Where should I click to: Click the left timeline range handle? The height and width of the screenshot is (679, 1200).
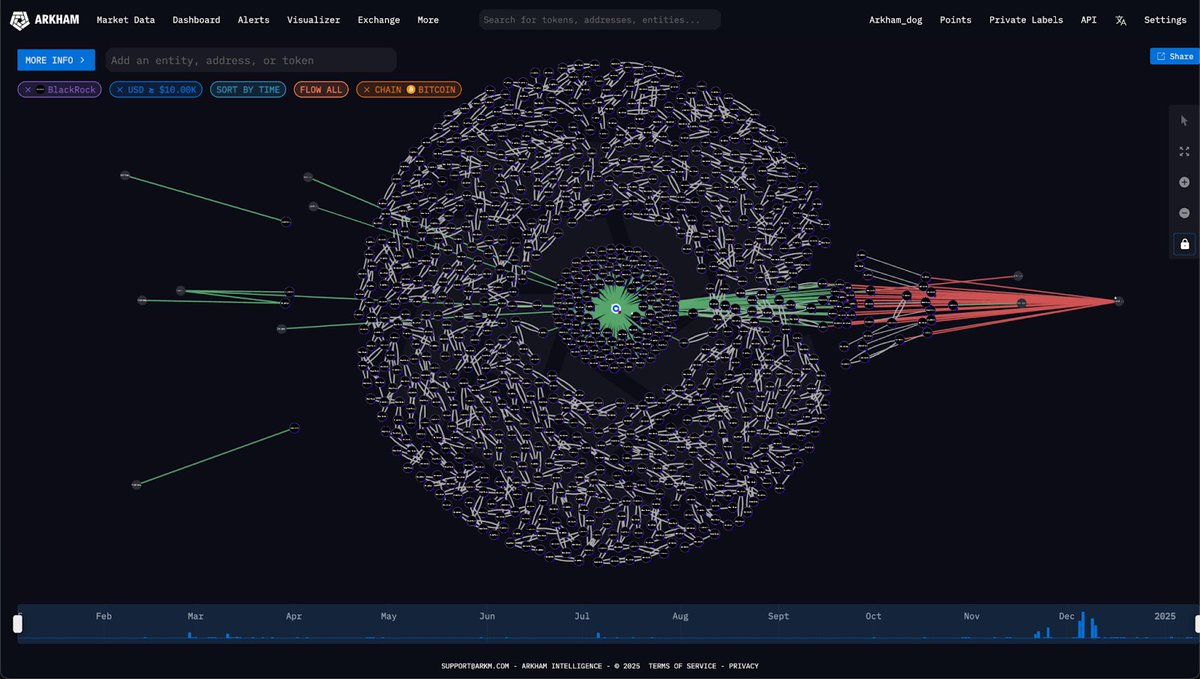click(17, 623)
